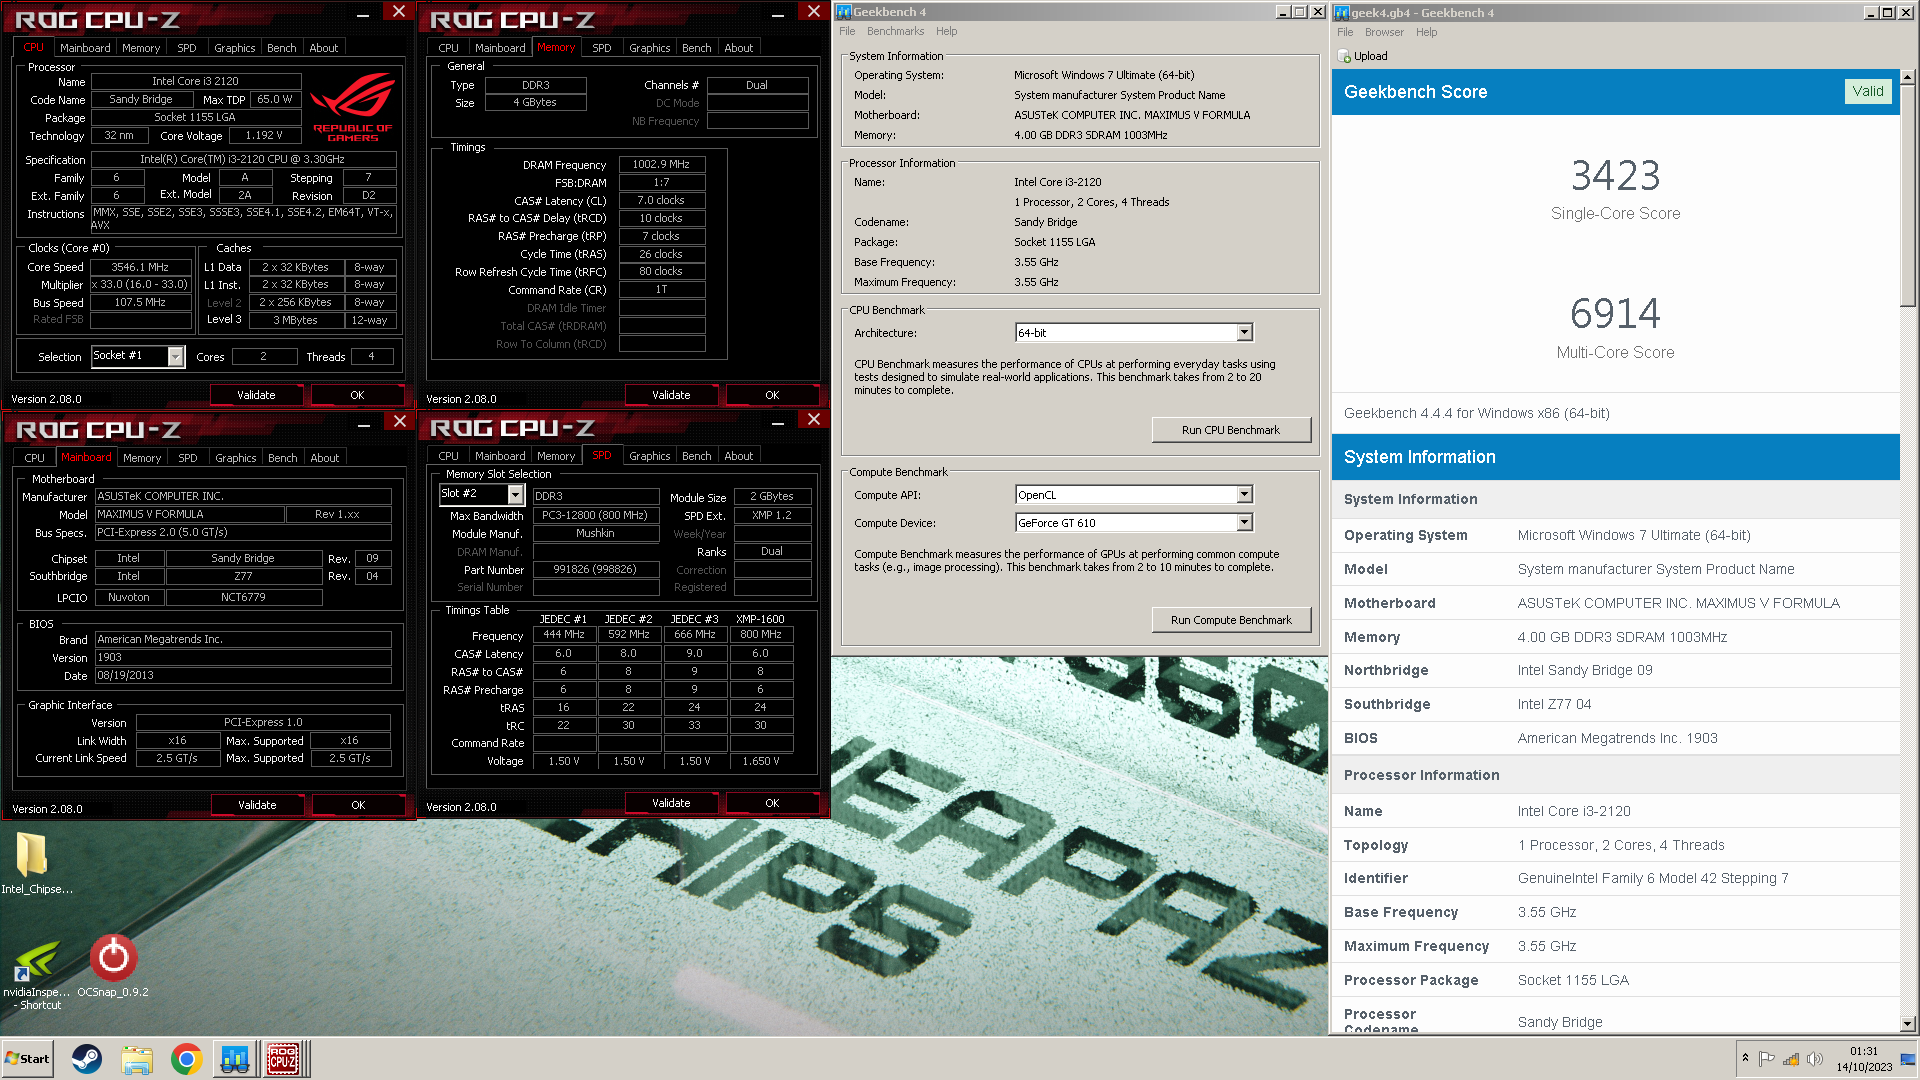
Task: Click OK in CPU-Z Memory window
Action: [x=772, y=395]
